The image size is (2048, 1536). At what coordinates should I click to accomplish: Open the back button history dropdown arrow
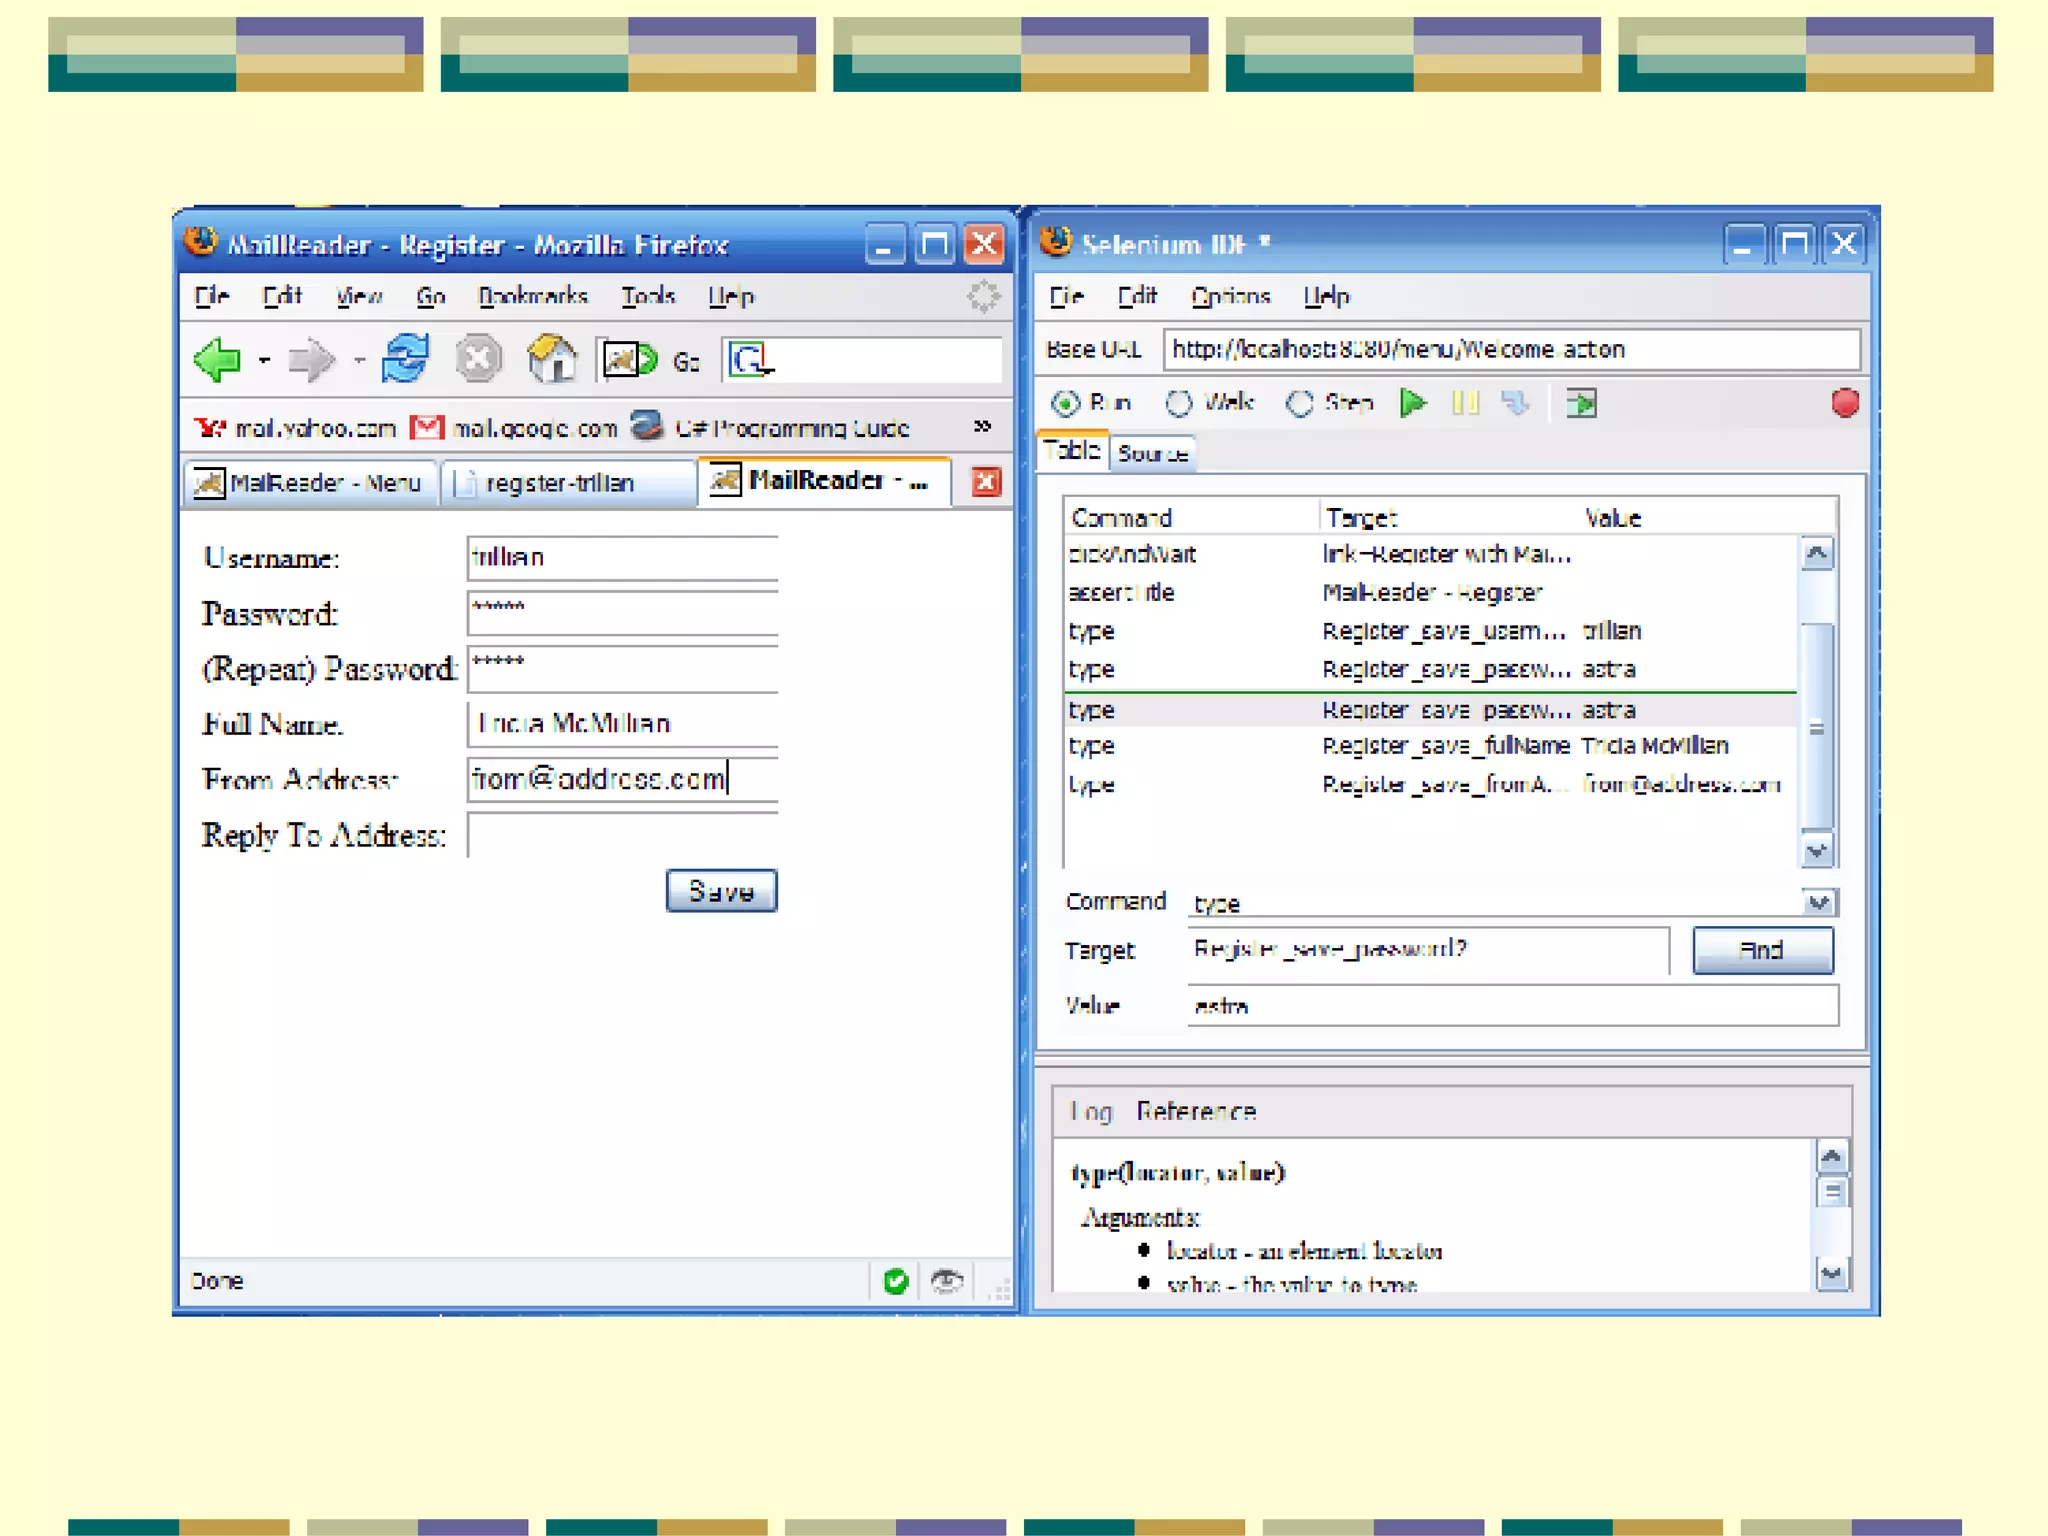pyautogui.click(x=264, y=360)
